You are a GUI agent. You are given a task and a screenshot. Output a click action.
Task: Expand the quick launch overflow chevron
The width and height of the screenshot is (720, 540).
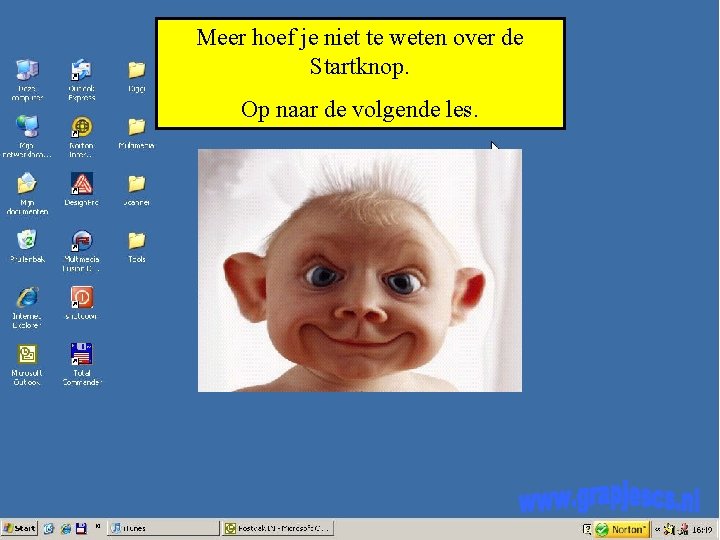[97, 526]
